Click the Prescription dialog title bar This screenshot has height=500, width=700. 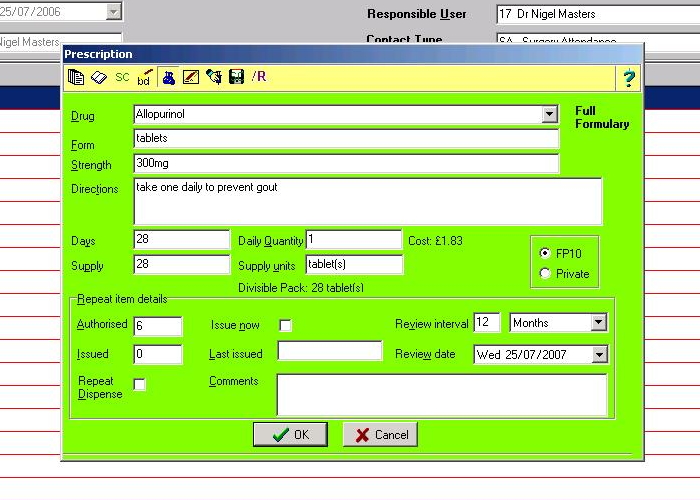[352, 54]
